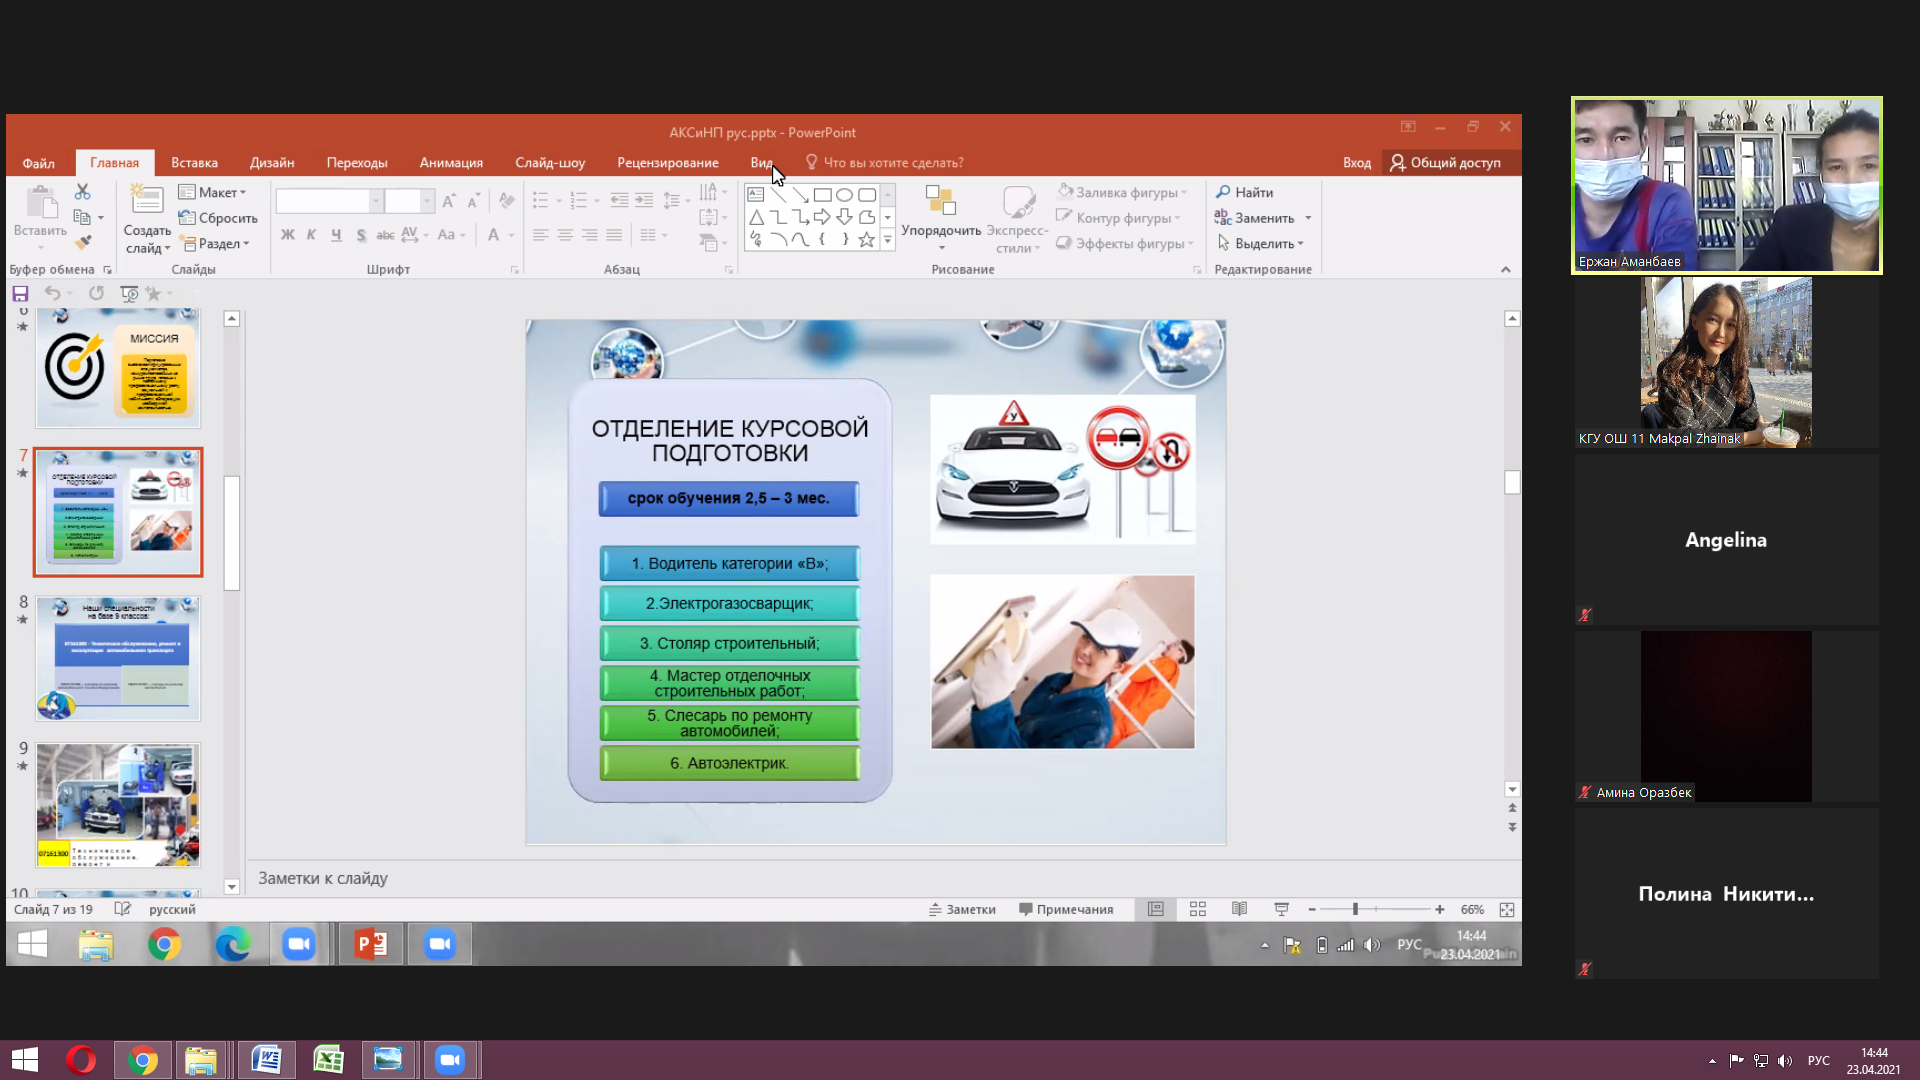The image size is (1920, 1080).
Task: Select the Format Painter brush icon
Action: point(82,242)
